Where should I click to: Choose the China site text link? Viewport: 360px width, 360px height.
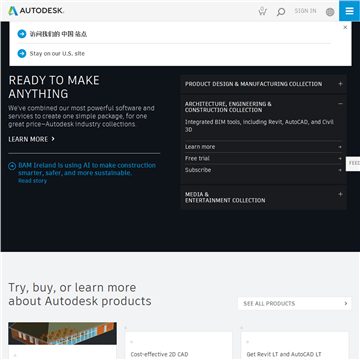(x=58, y=34)
